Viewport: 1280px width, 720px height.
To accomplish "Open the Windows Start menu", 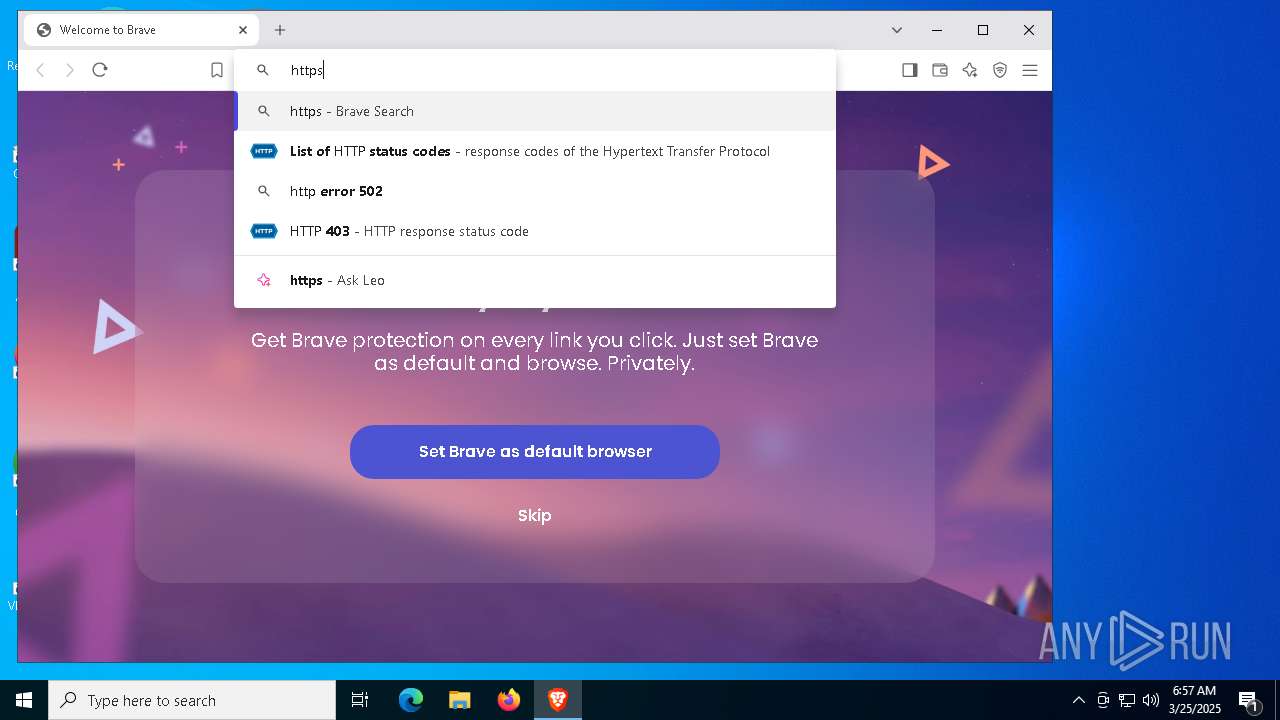I will (24, 700).
